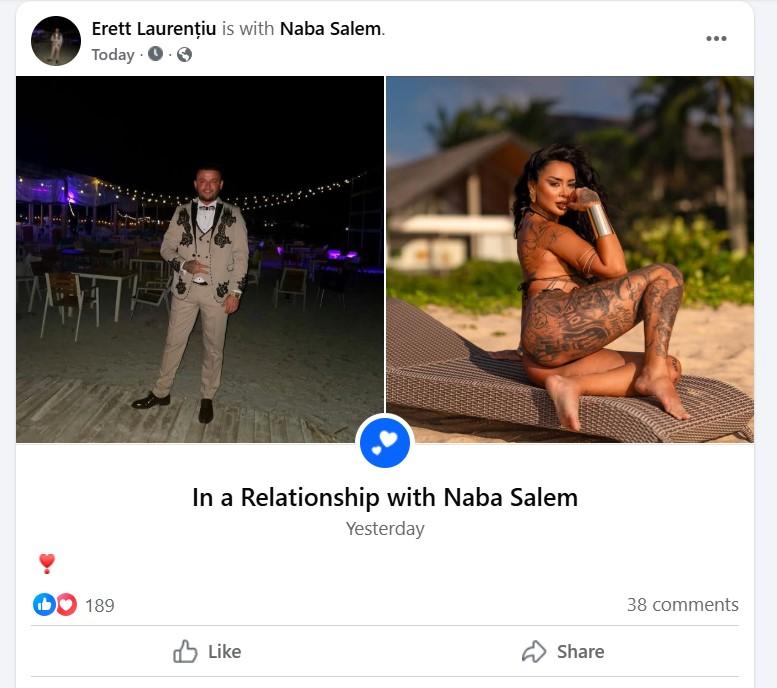
Task: Click the Yesterday date text
Action: [x=385, y=529]
